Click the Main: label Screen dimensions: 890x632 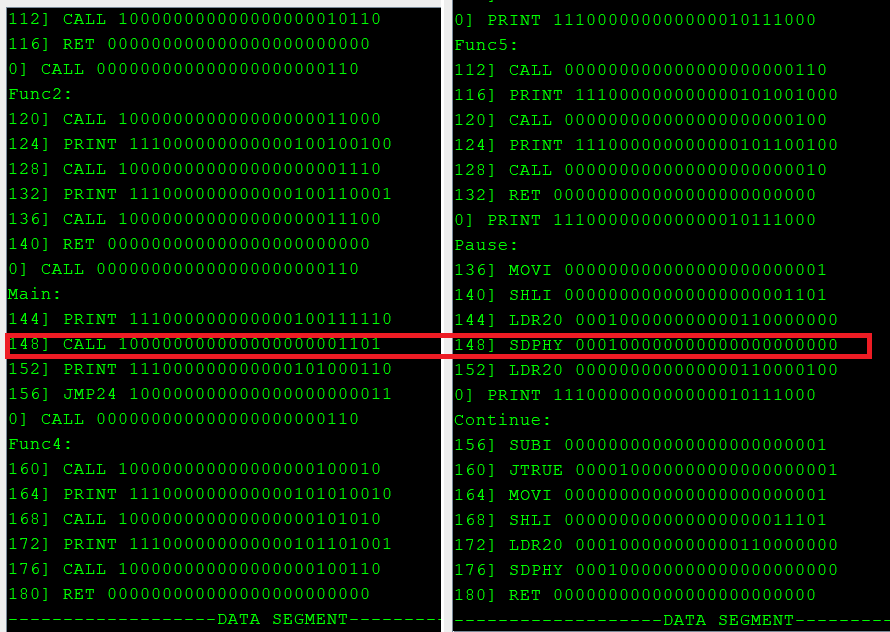coord(34,294)
